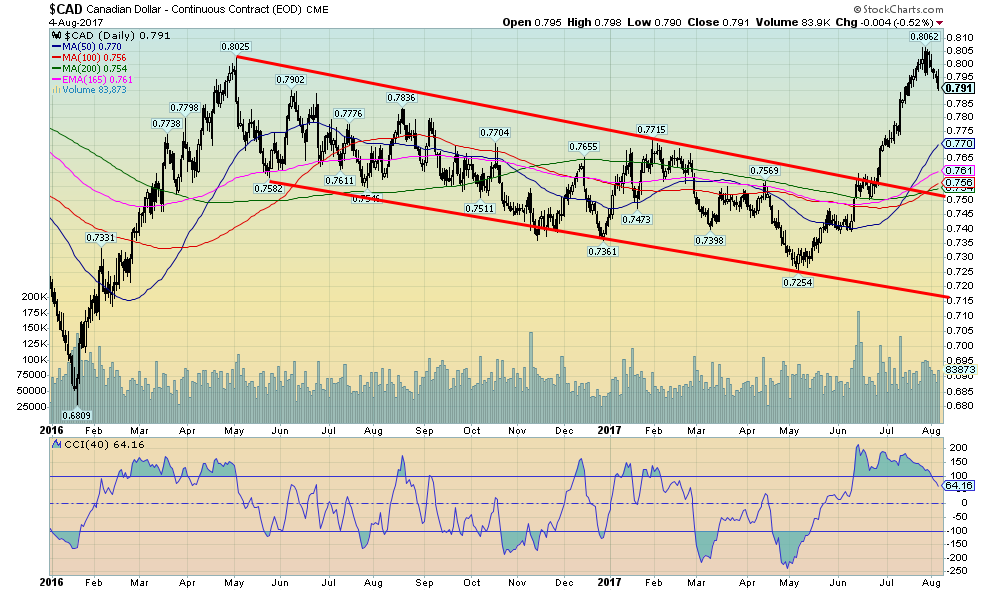The image size is (990, 591).
Task: Select the 0.7361 price annotation
Action: (600, 252)
